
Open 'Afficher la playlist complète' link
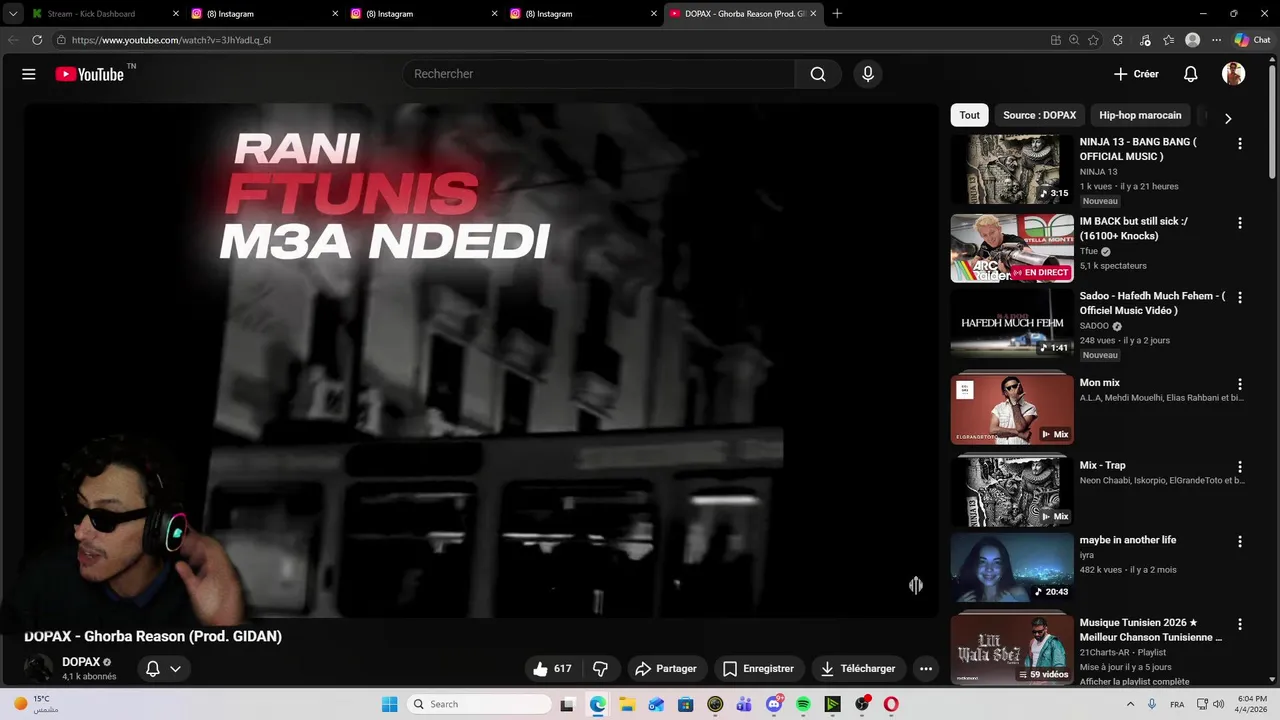1134,681
